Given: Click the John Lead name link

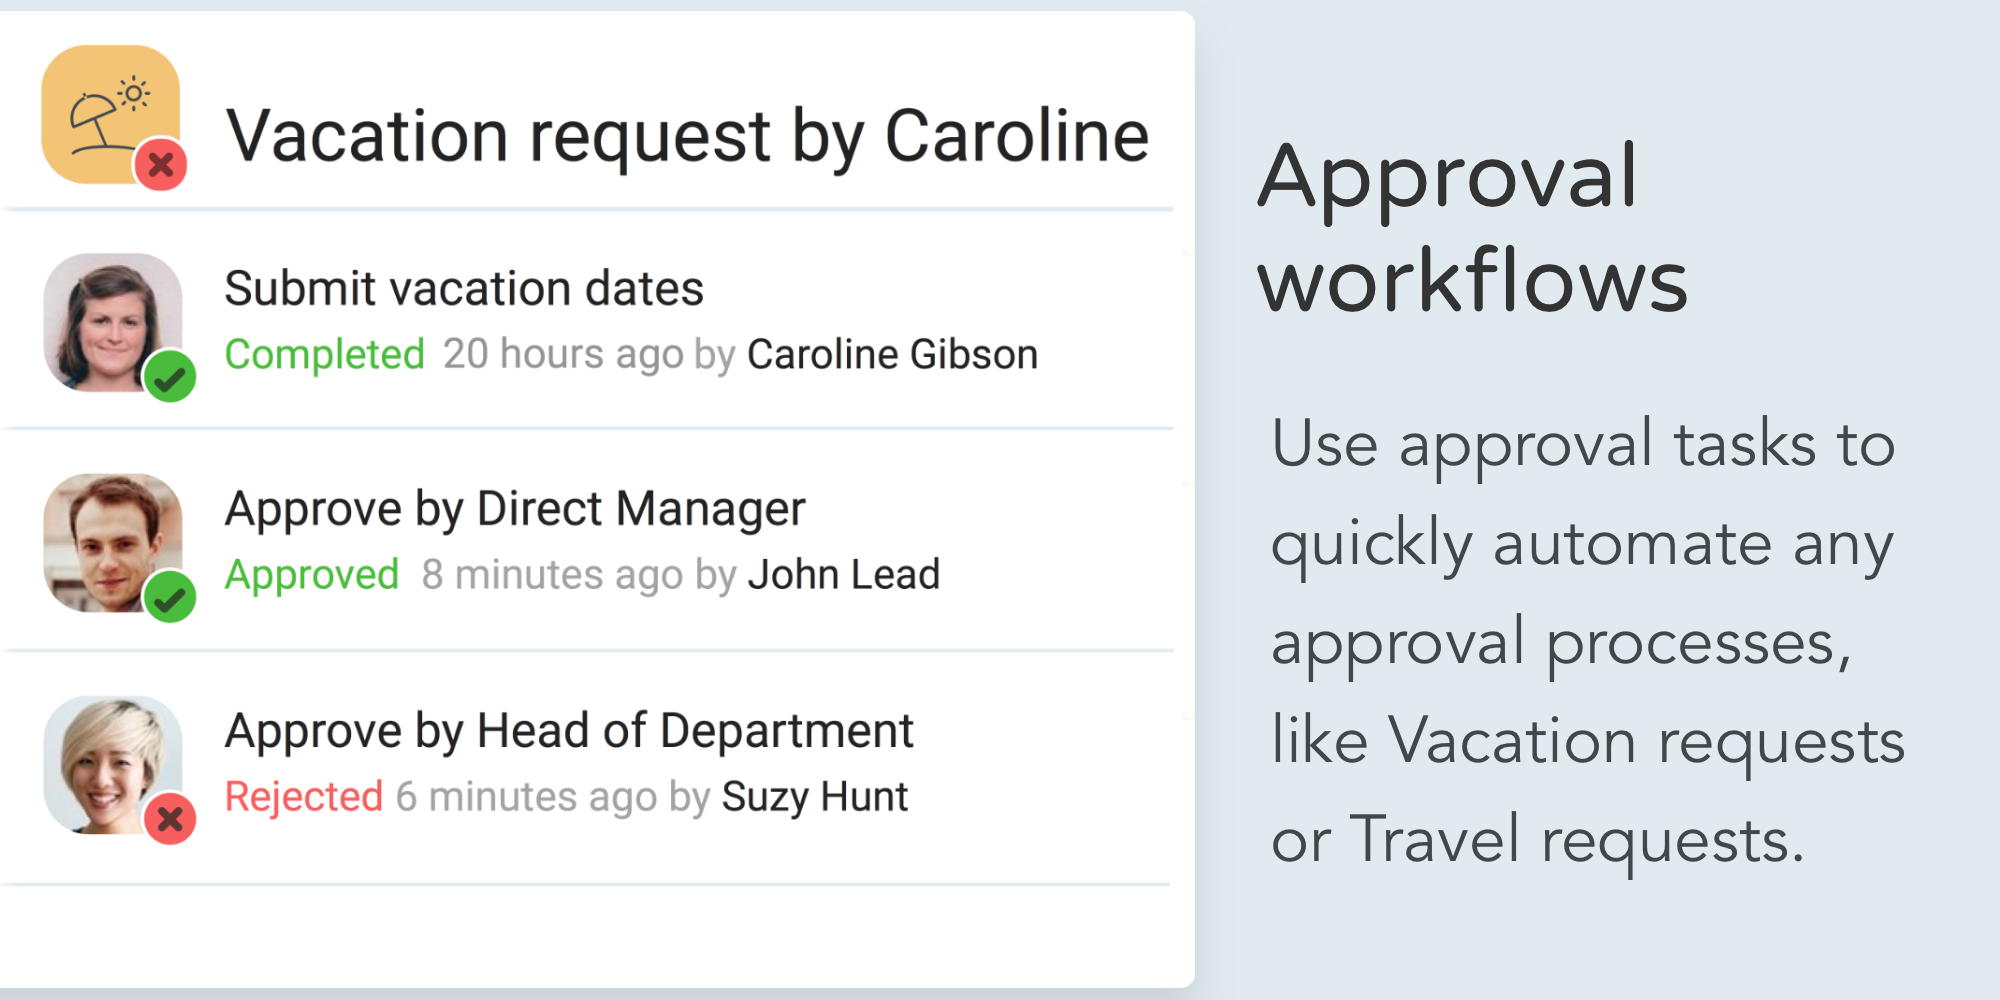Looking at the screenshot, I should [843, 575].
